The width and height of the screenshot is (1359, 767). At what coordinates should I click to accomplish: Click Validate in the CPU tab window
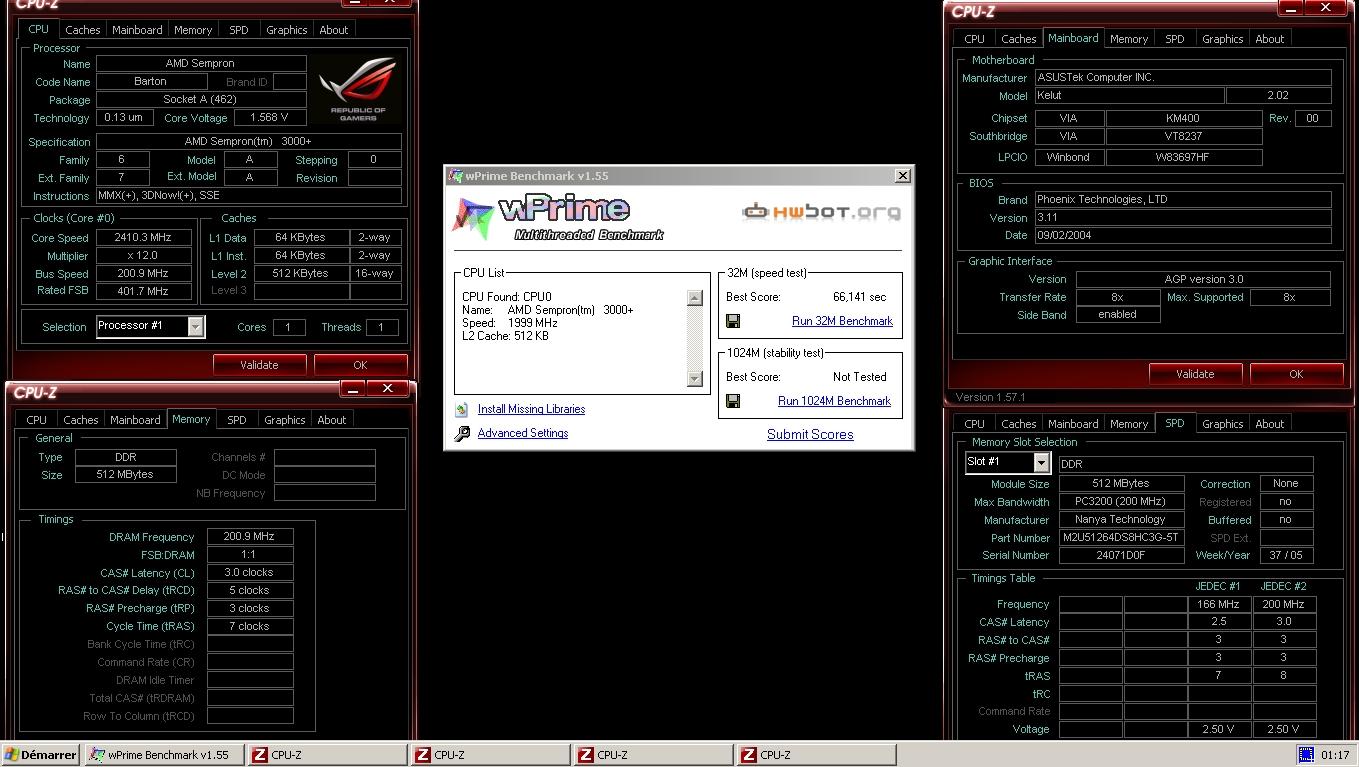pos(259,365)
